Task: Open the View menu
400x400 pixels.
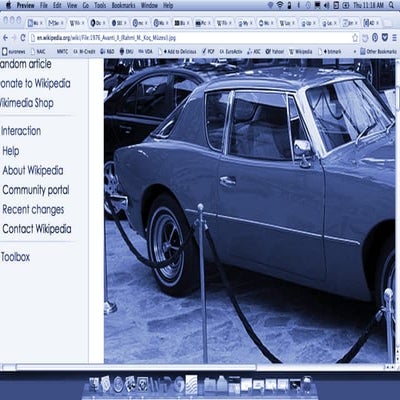Action: click(x=72, y=5)
